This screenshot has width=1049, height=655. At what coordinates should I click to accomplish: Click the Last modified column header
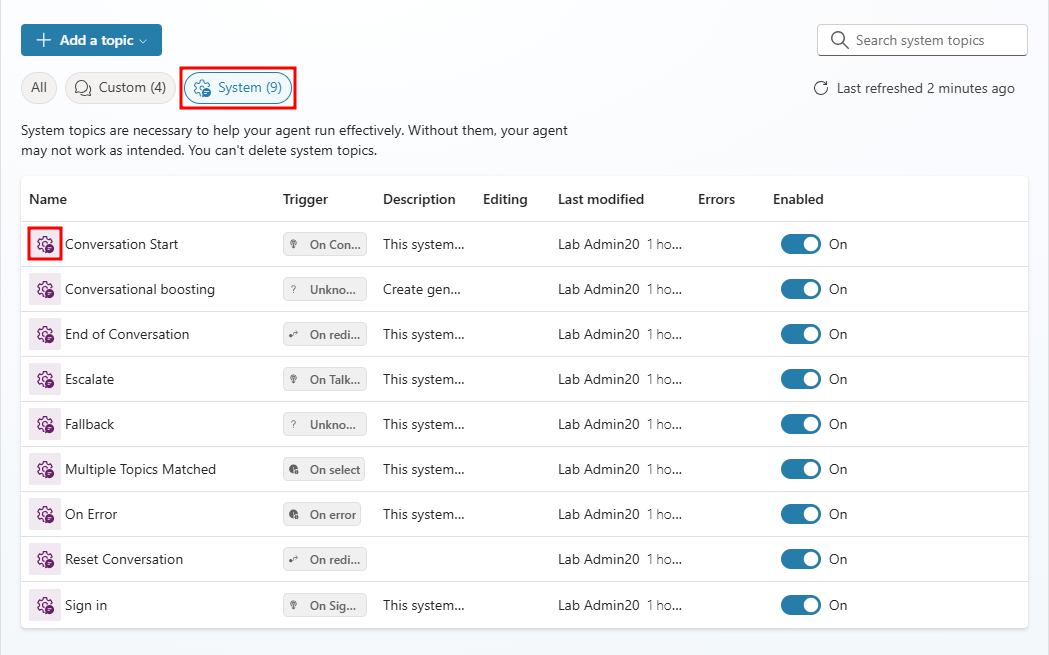coord(601,199)
